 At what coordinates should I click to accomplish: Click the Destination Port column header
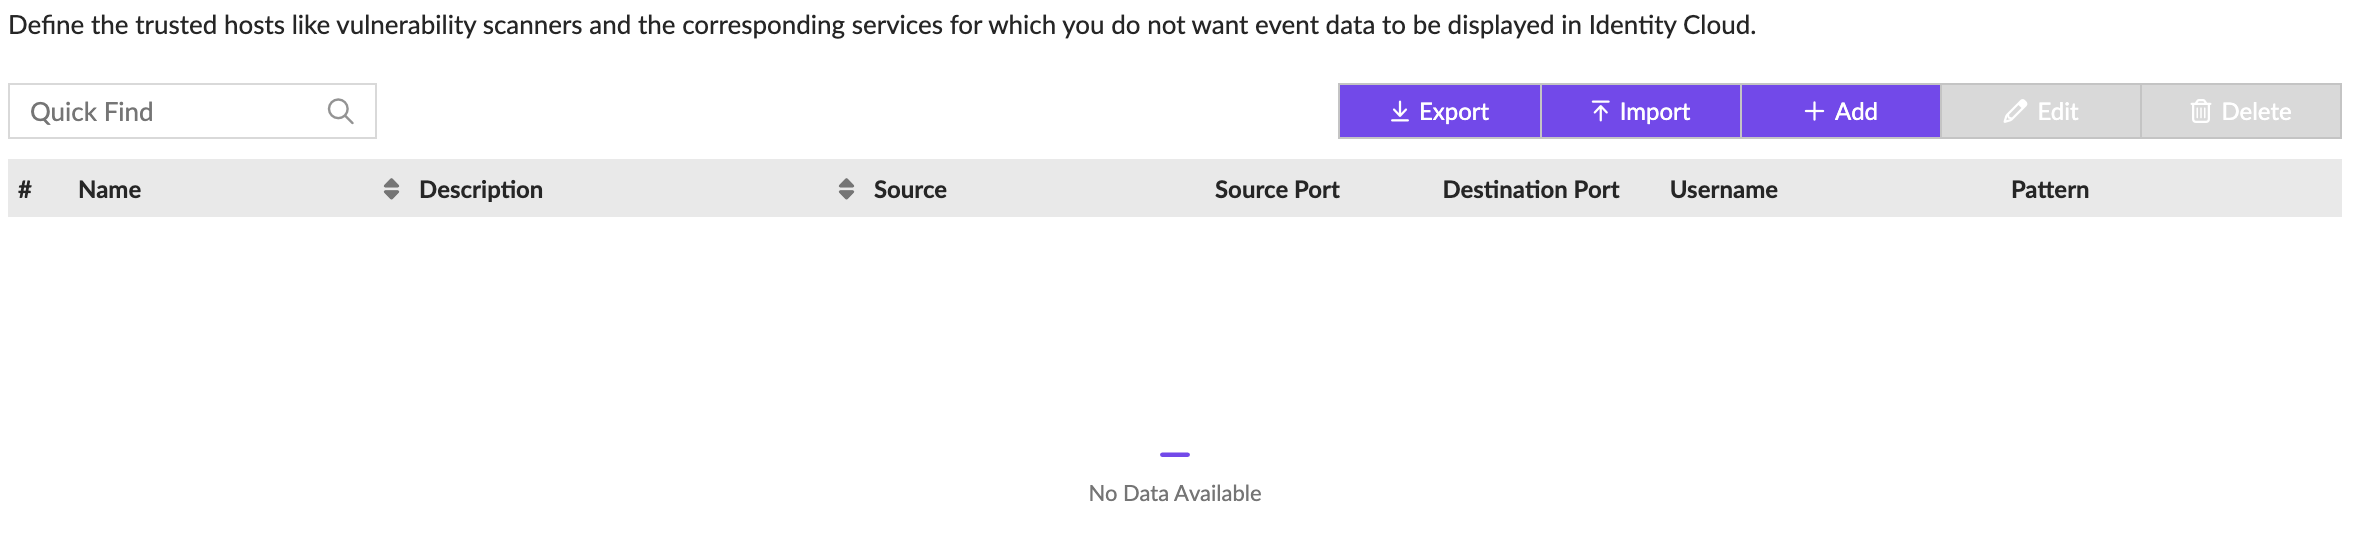click(1530, 189)
